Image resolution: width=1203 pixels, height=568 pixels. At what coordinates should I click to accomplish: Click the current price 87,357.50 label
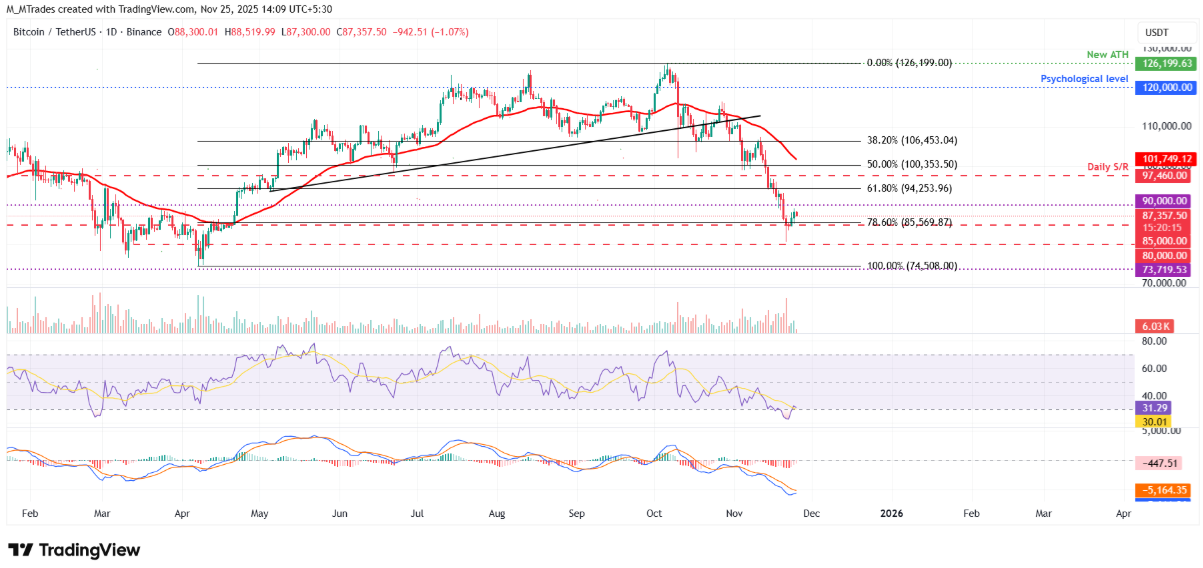[x=1163, y=215]
